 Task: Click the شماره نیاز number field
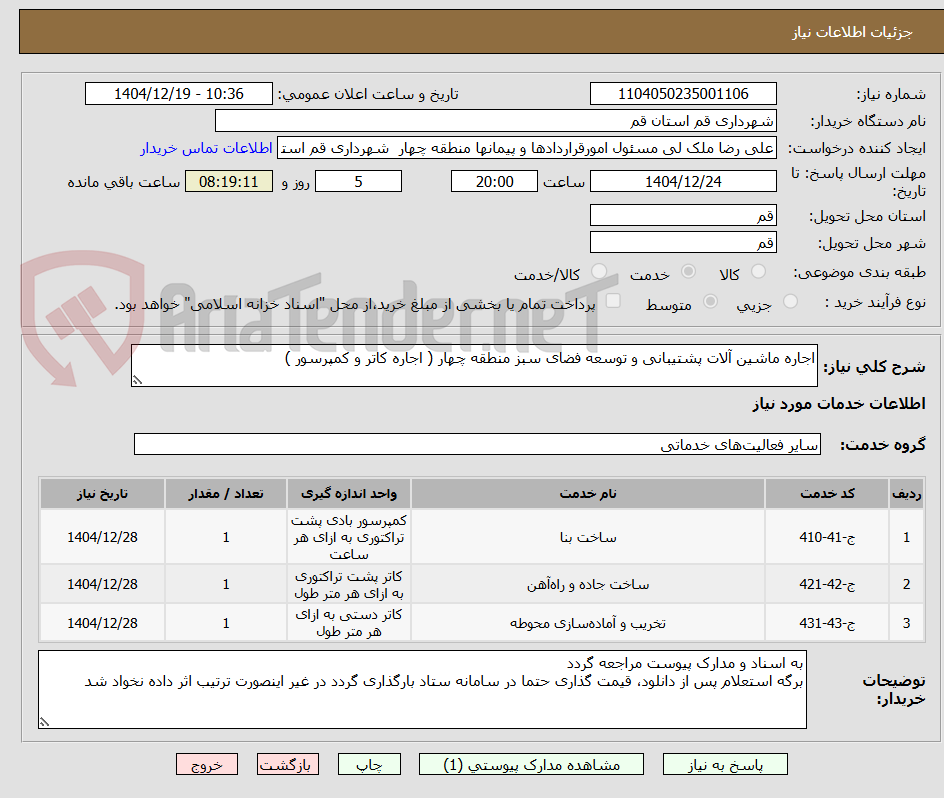[683, 94]
